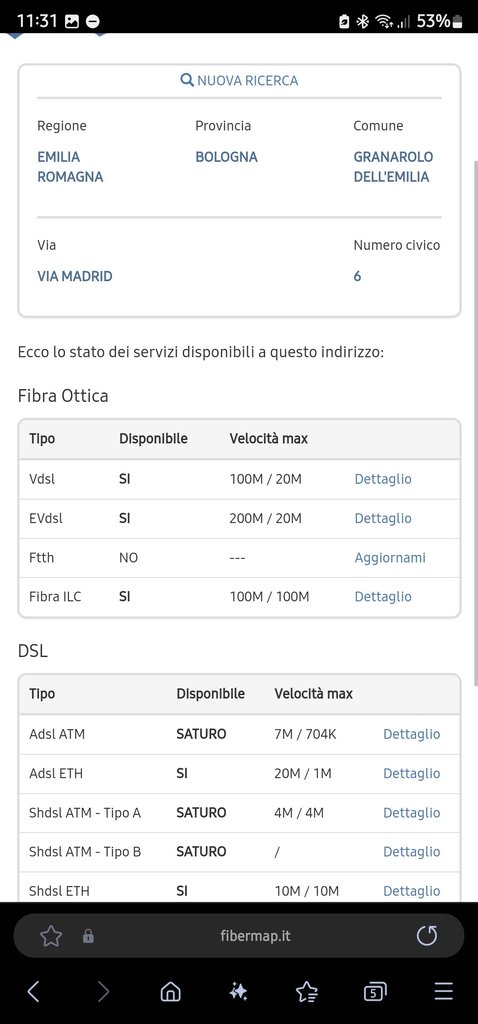Image resolution: width=478 pixels, height=1024 pixels.
Task: Open Dettaglio link for EVdsl row
Action: click(383, 518)
